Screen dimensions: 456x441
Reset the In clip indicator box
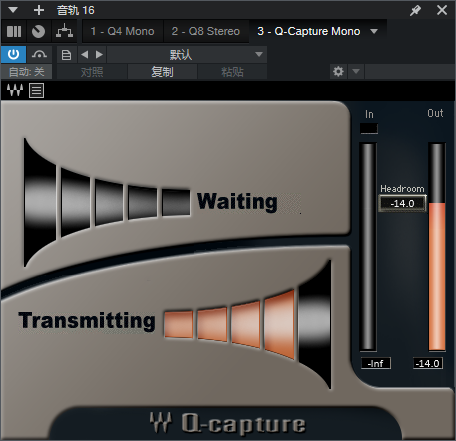click(369, 128)
